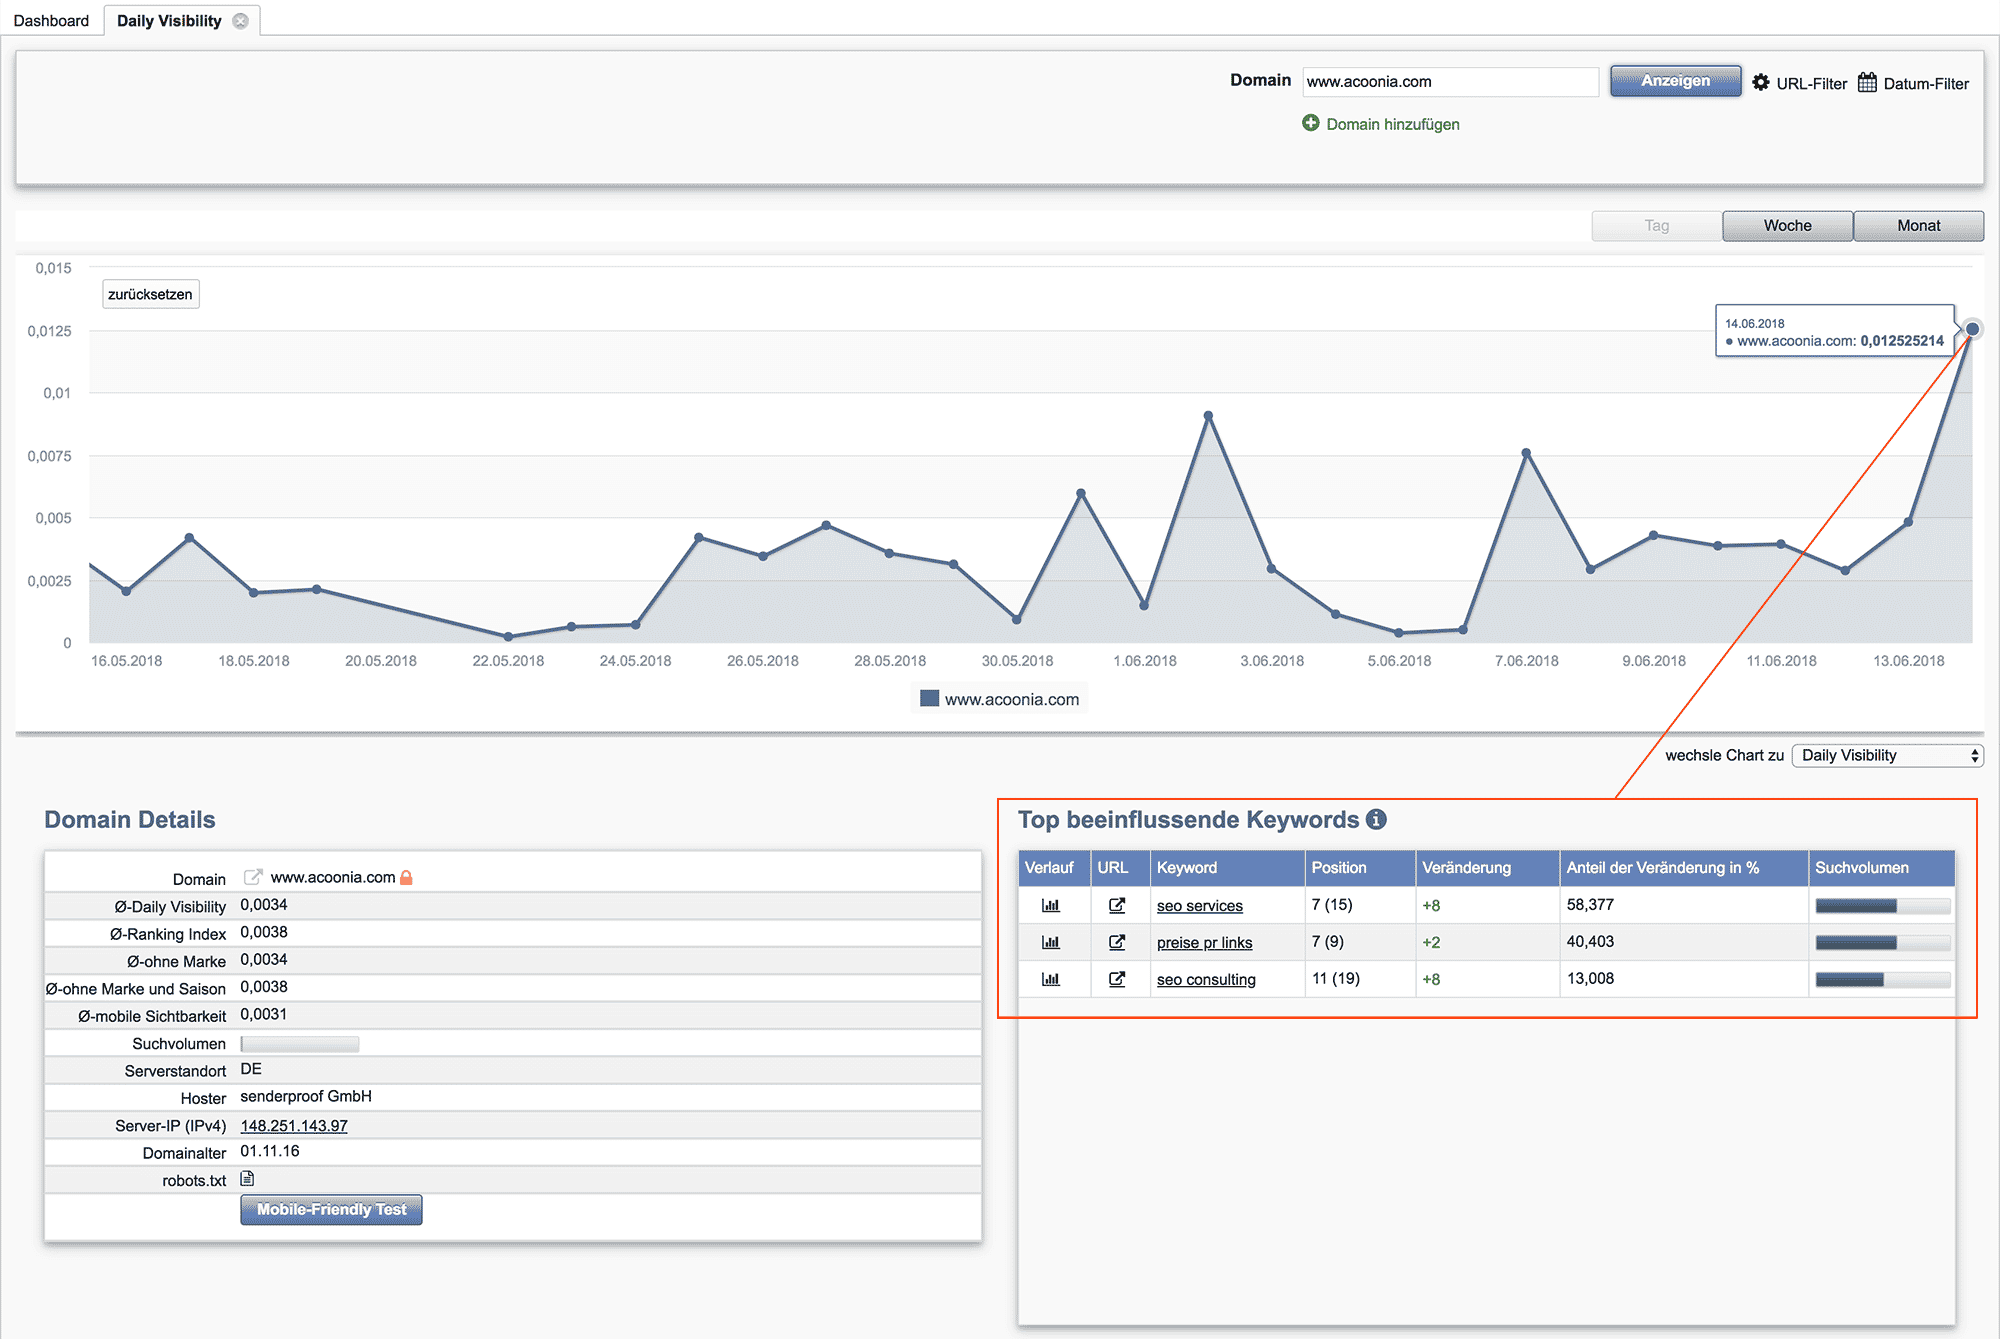The image size is (2000, 1339).
Task: Switch chart view to Tag
Action: [x=1657, y=226]
